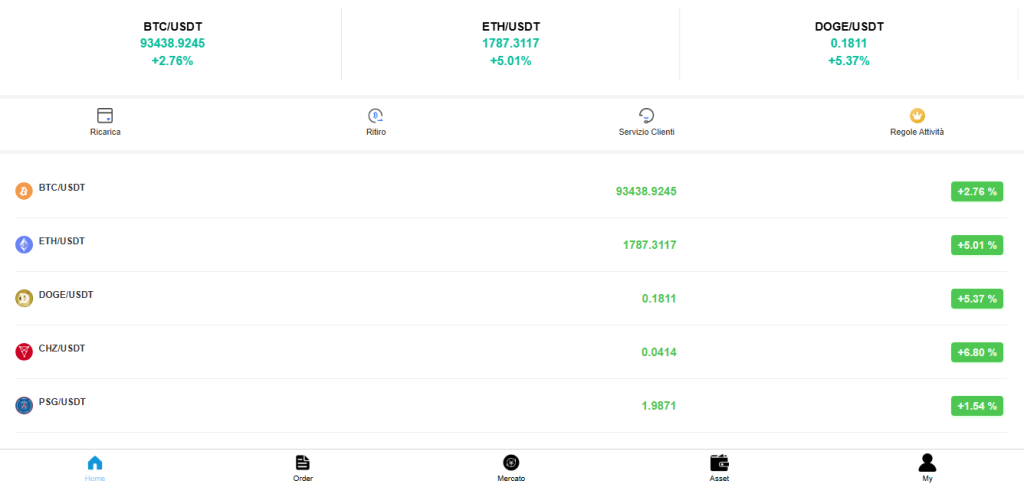Click the Bitcoin coin icon in list
Screen dimensions: 1024x484
(x=24, y=191)
